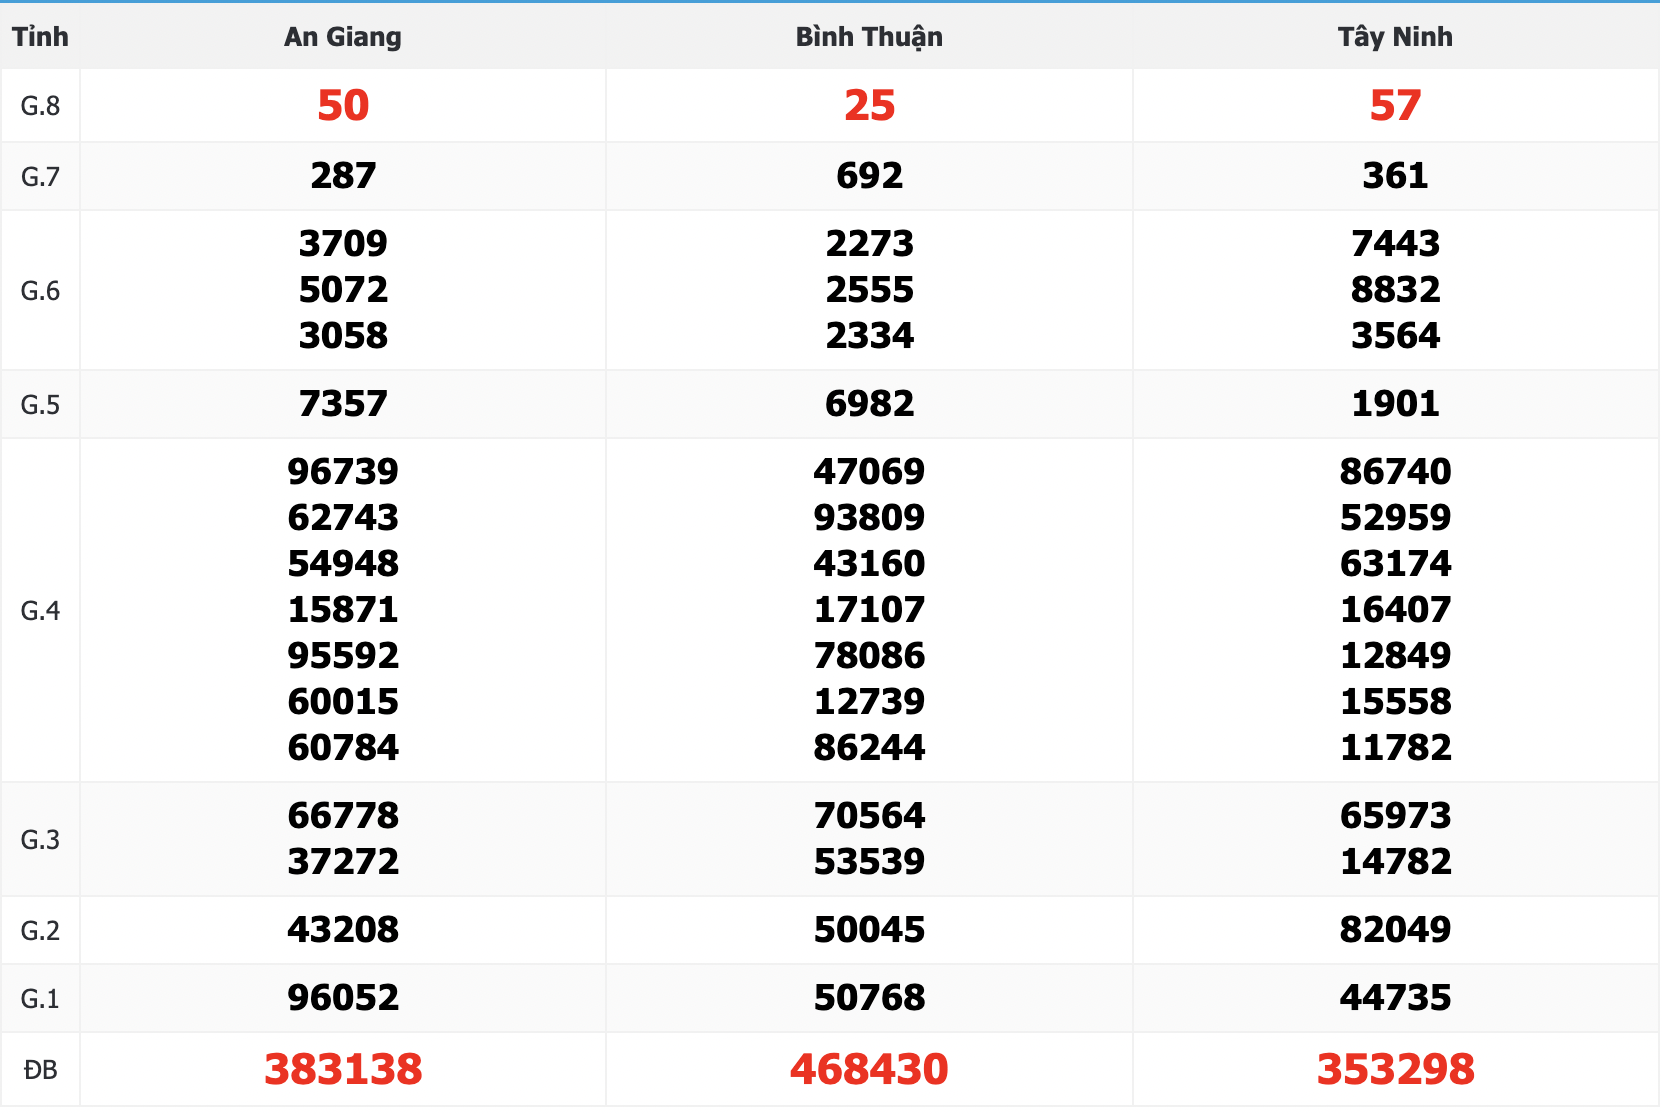The height and width of the screenshot is (1114, 1662).
Task: Click Tây Ninh G.1 number 44735
Action: pyautogui.click(x=1395, y=998)
